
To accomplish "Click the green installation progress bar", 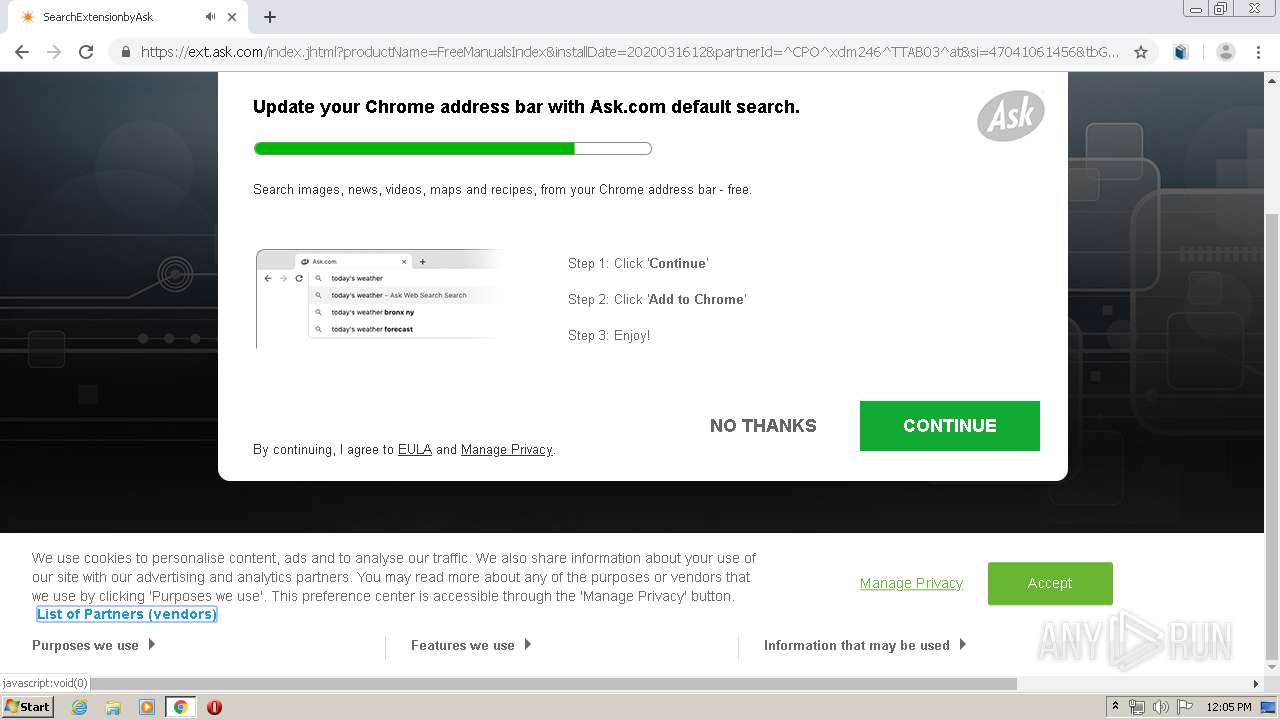I will (x=453, y=149).
